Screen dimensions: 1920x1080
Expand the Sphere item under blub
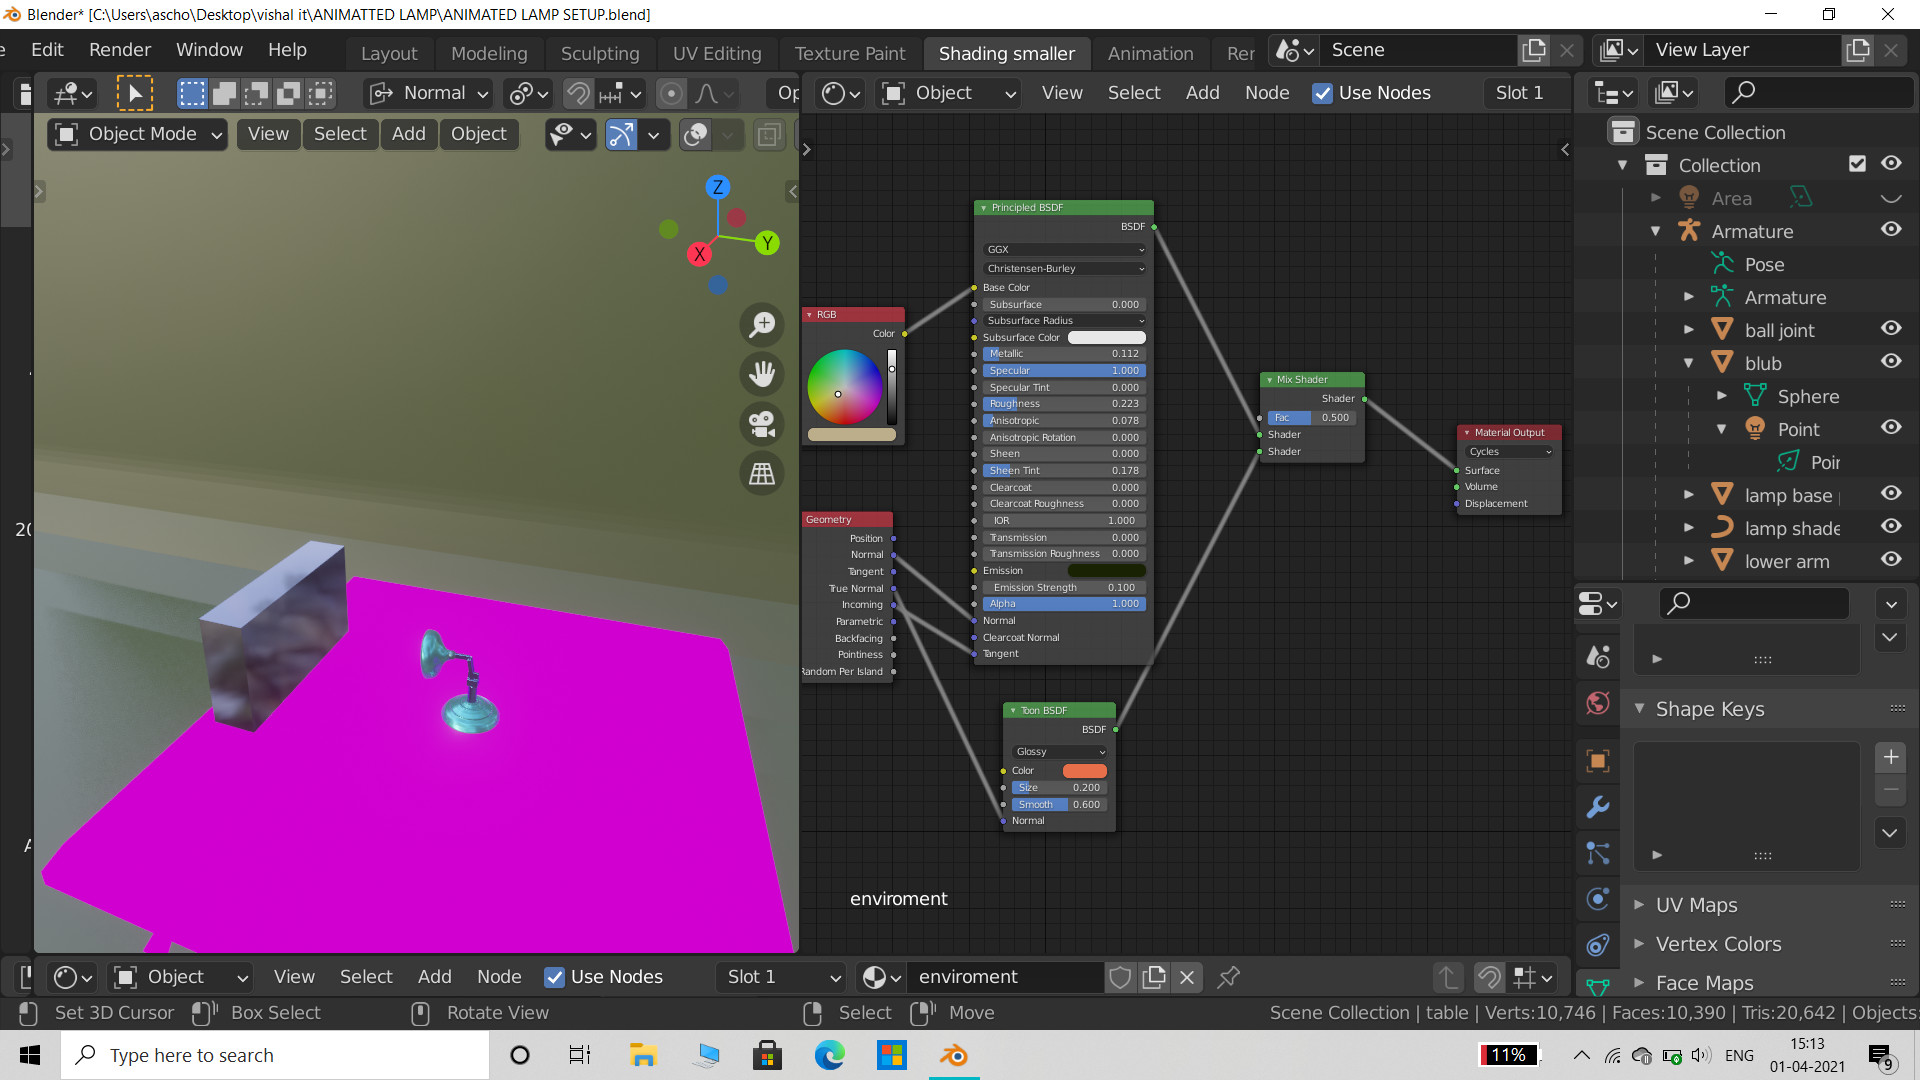(1722, 396)
